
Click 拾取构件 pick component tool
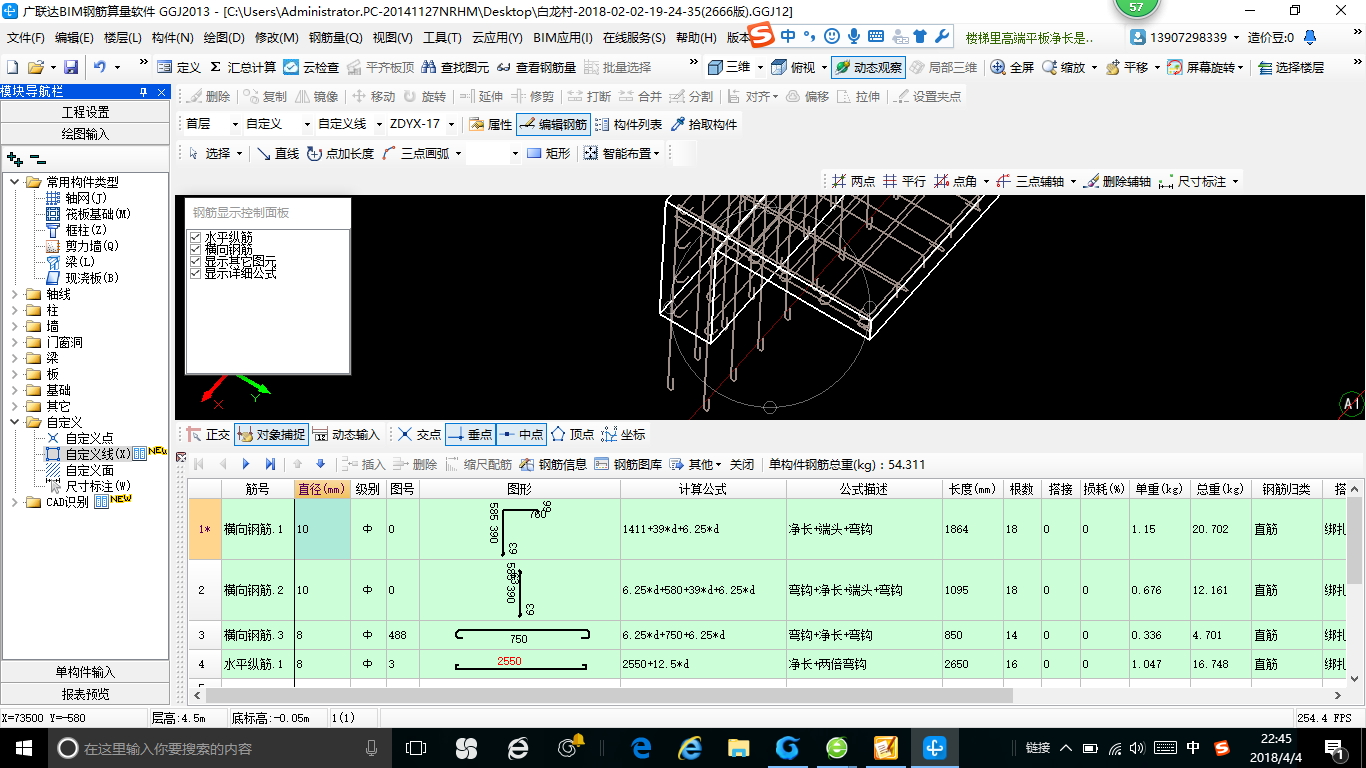704,125
